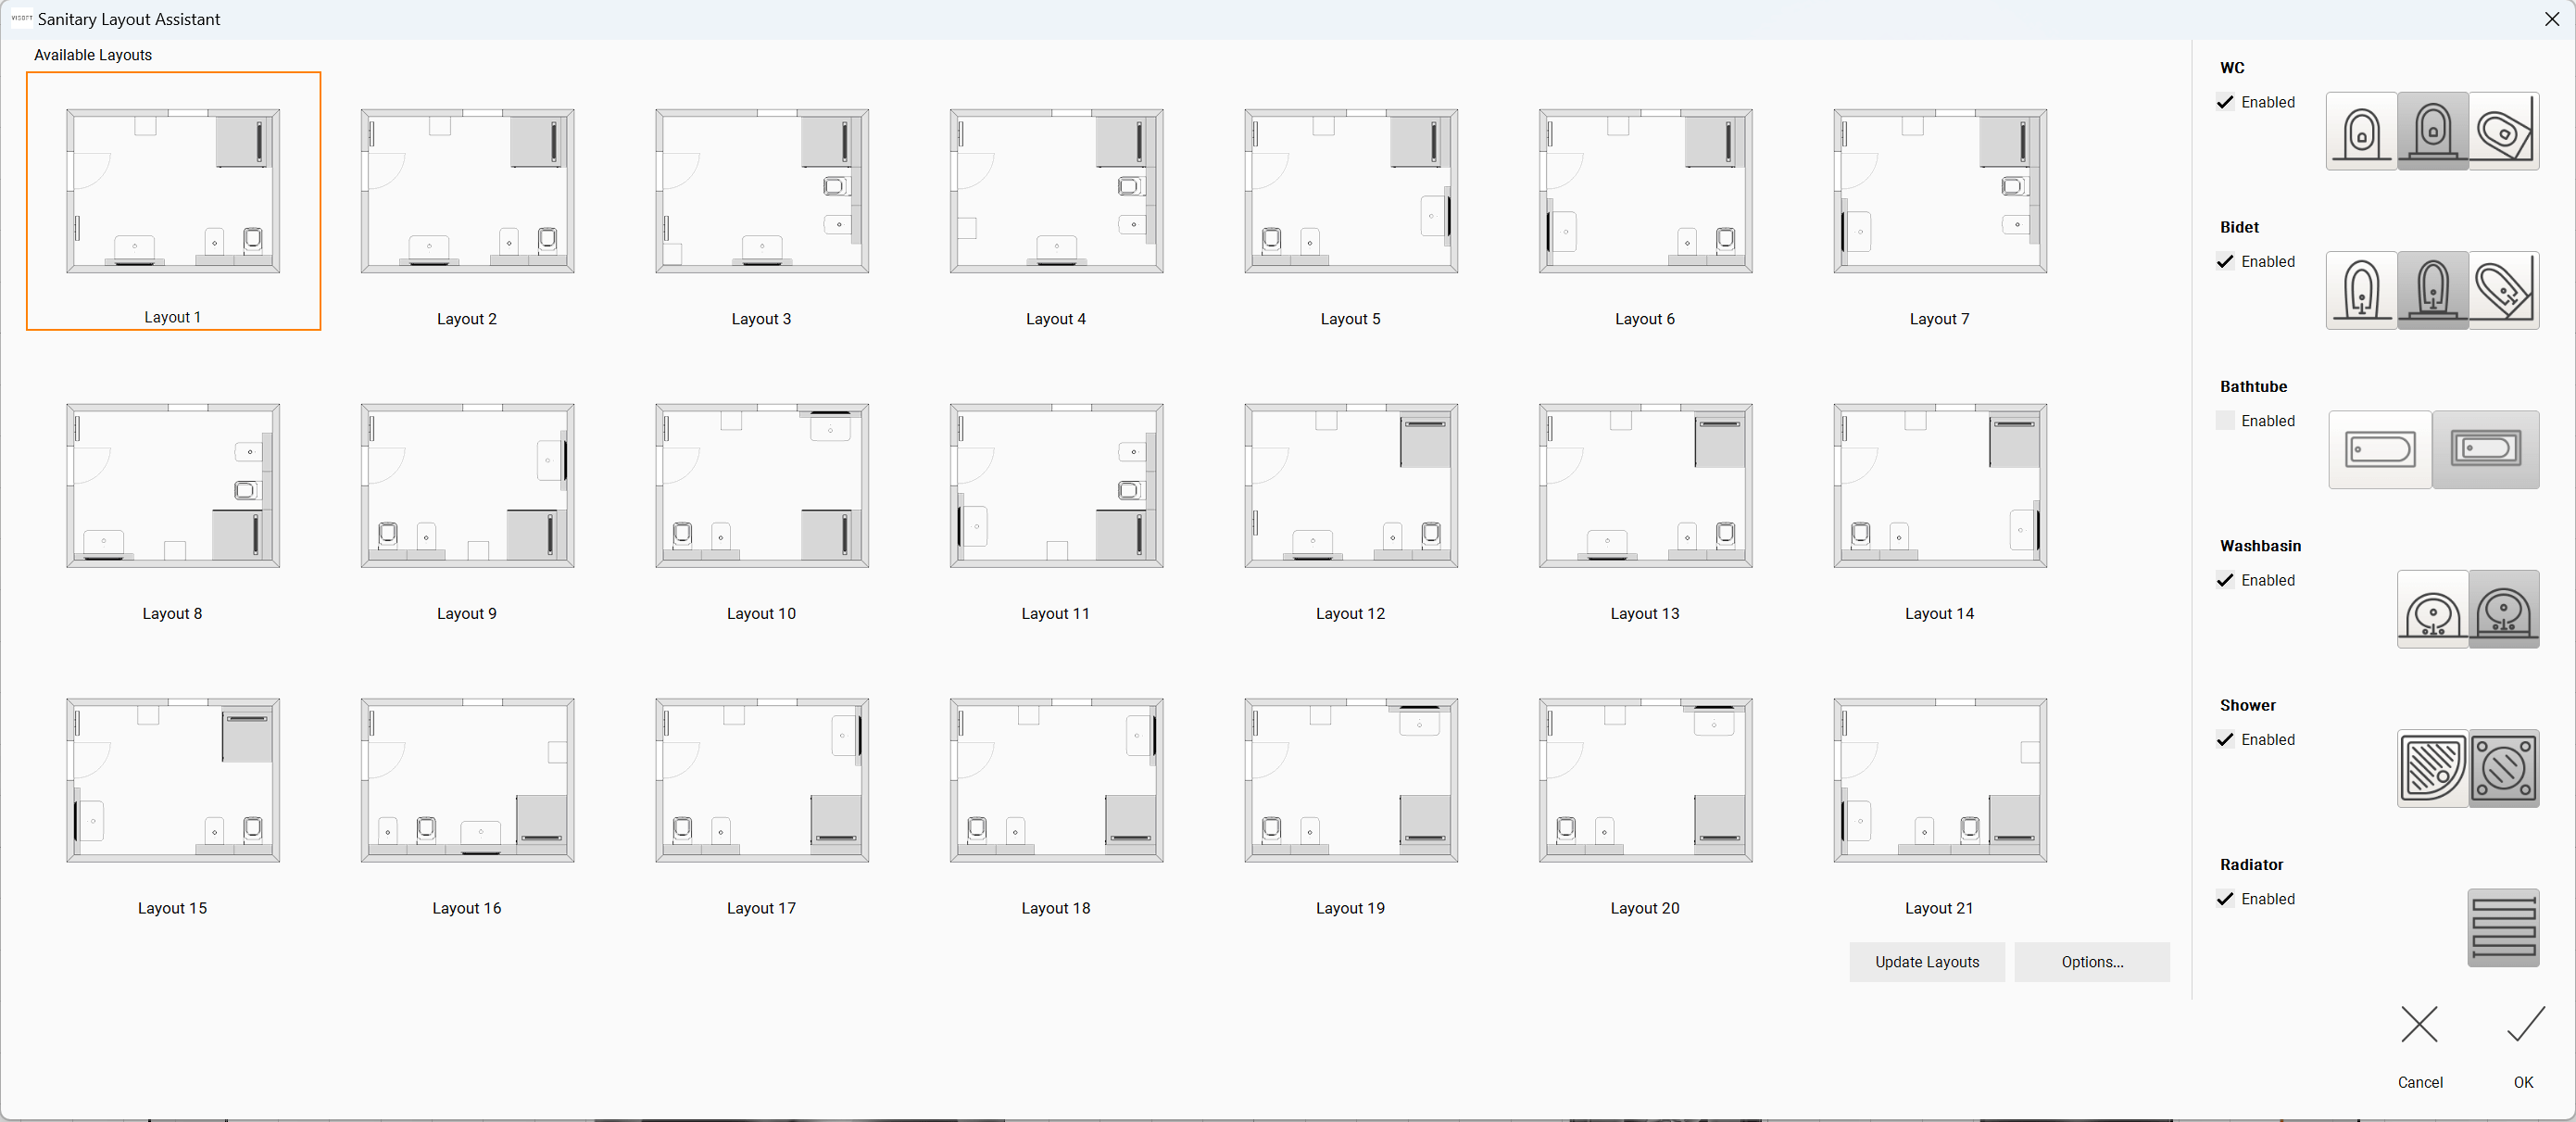Select the Layout 7 thumbnail
Image resolution: width=2576 pixels, height=1122 pixels.
click(x=1940, y=191)
